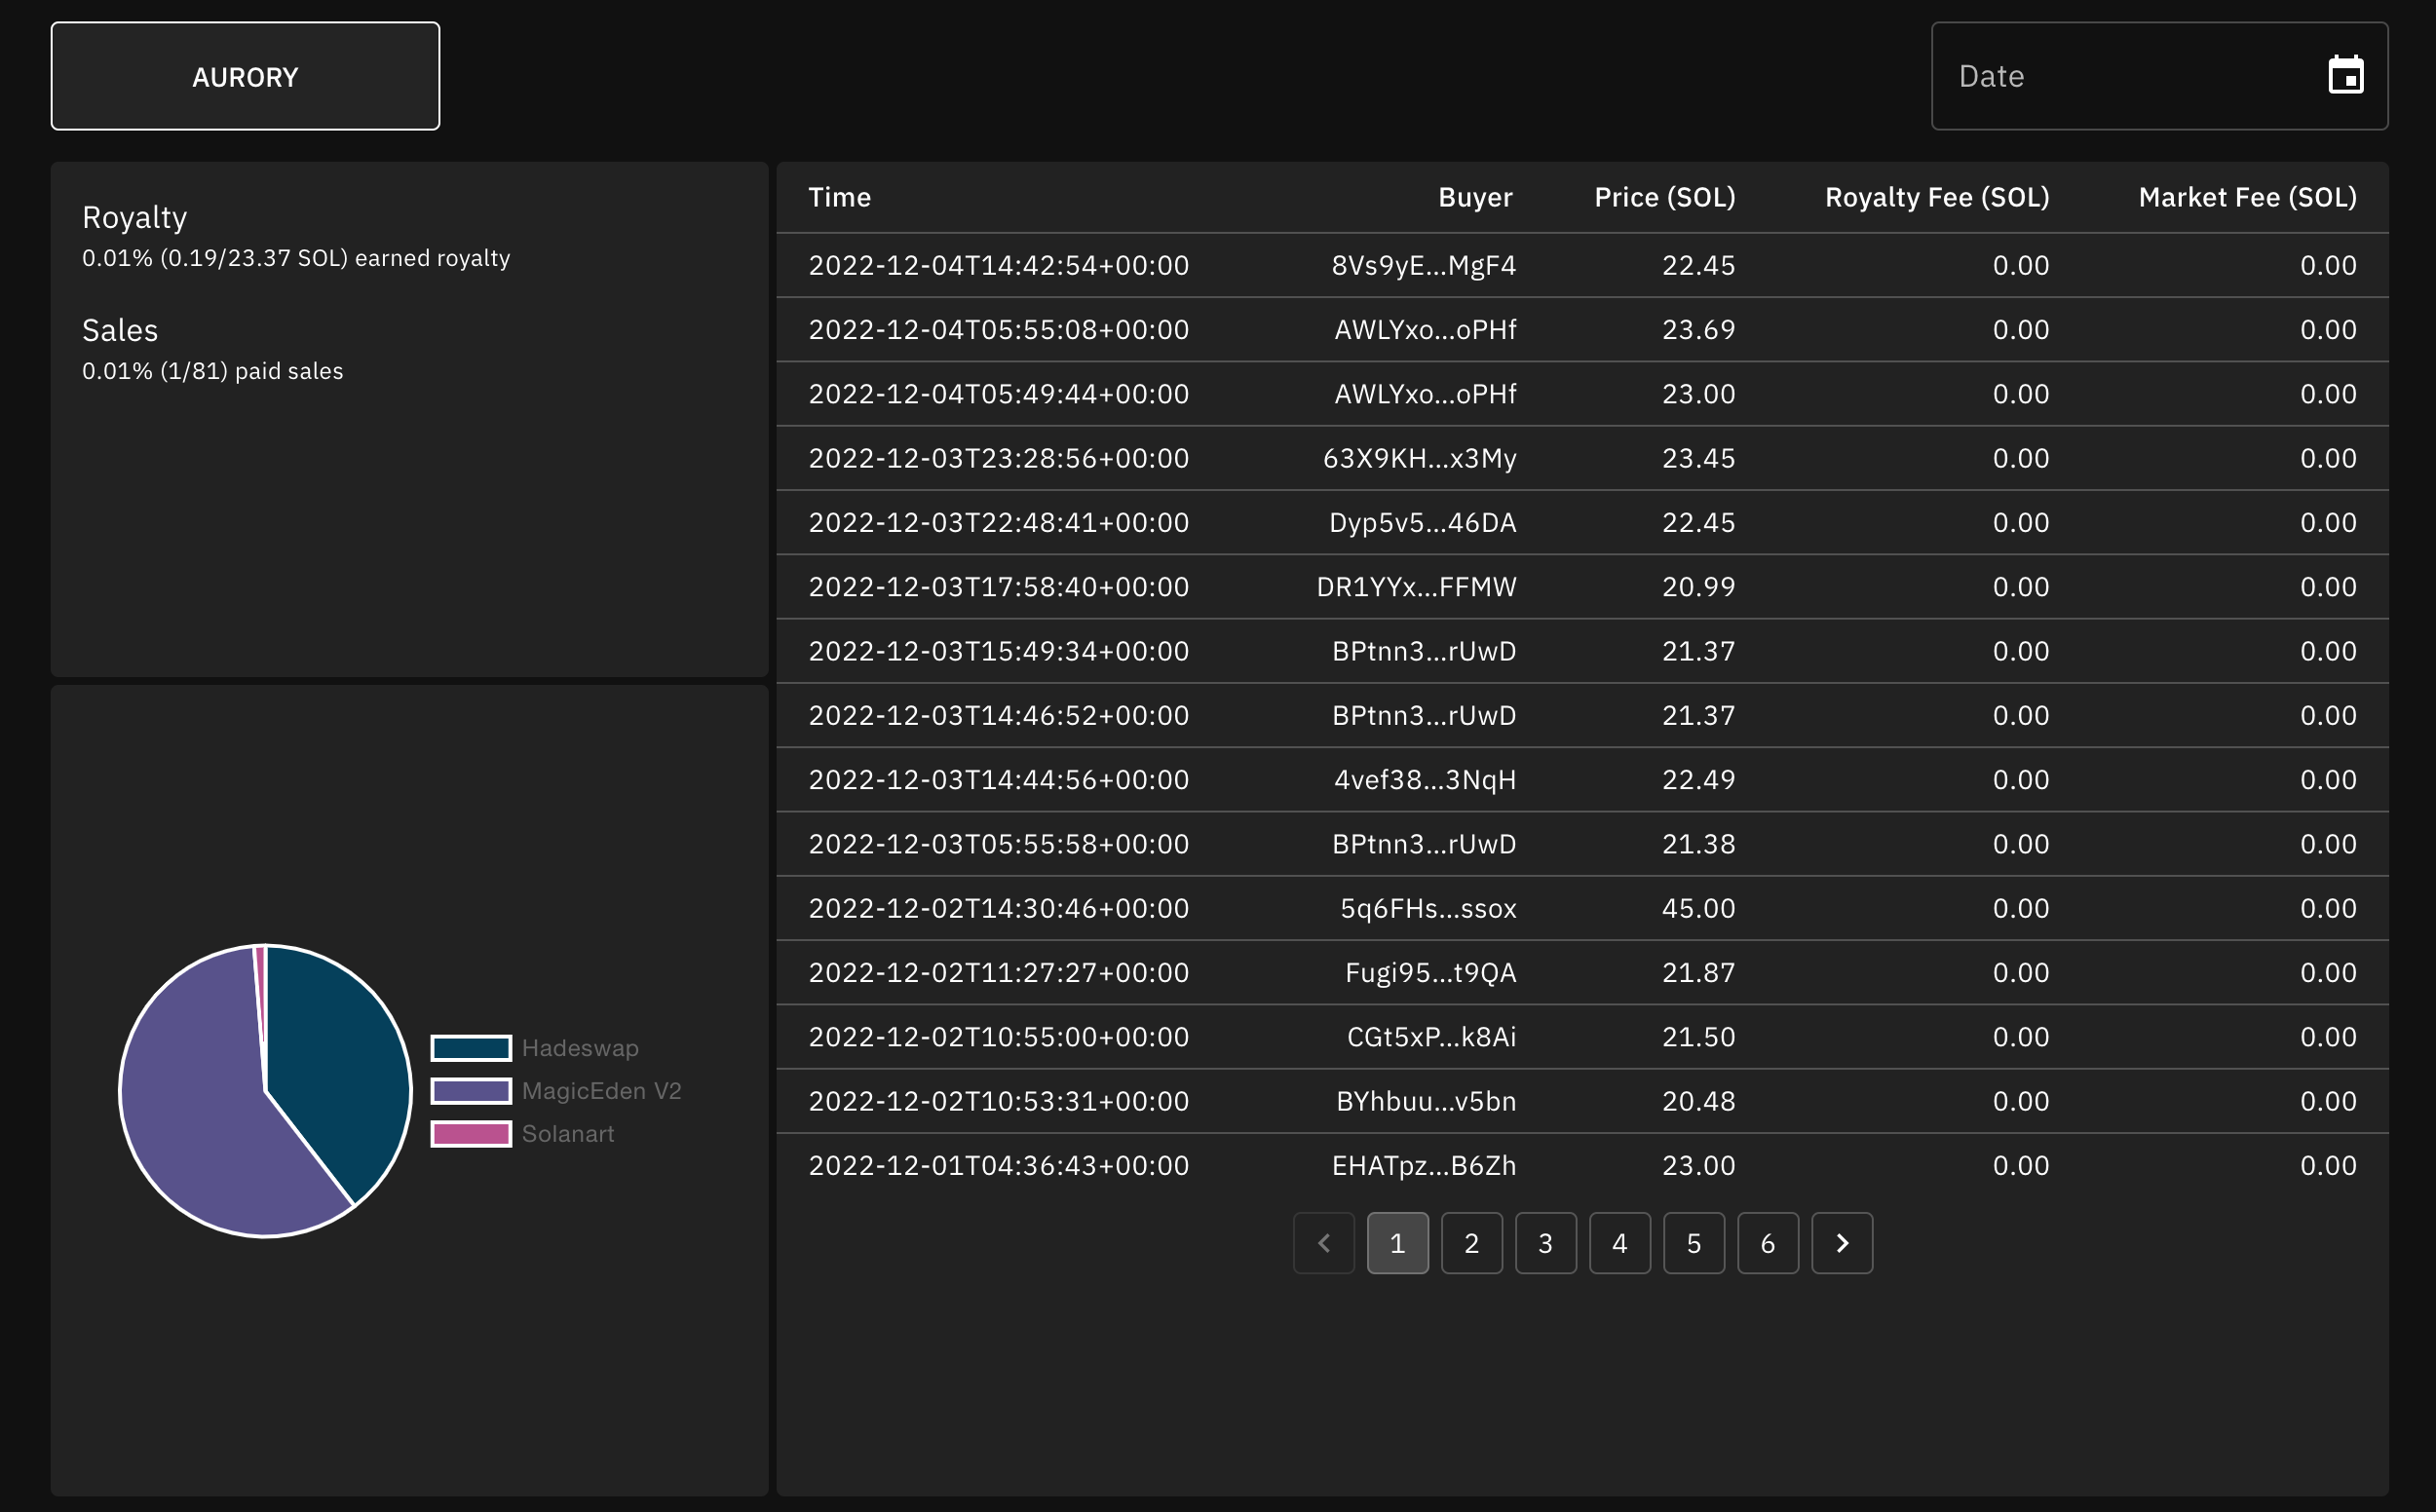Click the 23.69 price cell
Viewport: 2436px width, 1512px height.
tap(1699, 329)
